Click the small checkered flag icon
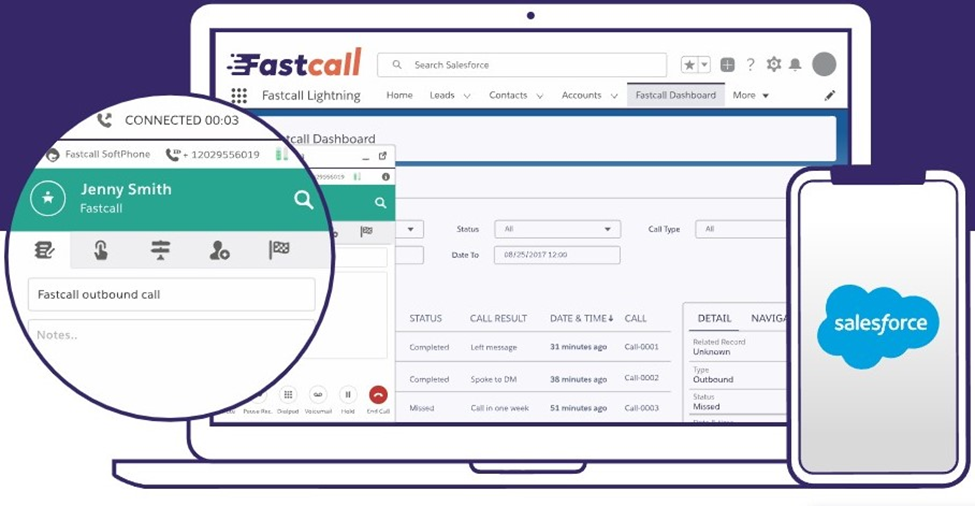The image size is (975, 506). point(366,232)
